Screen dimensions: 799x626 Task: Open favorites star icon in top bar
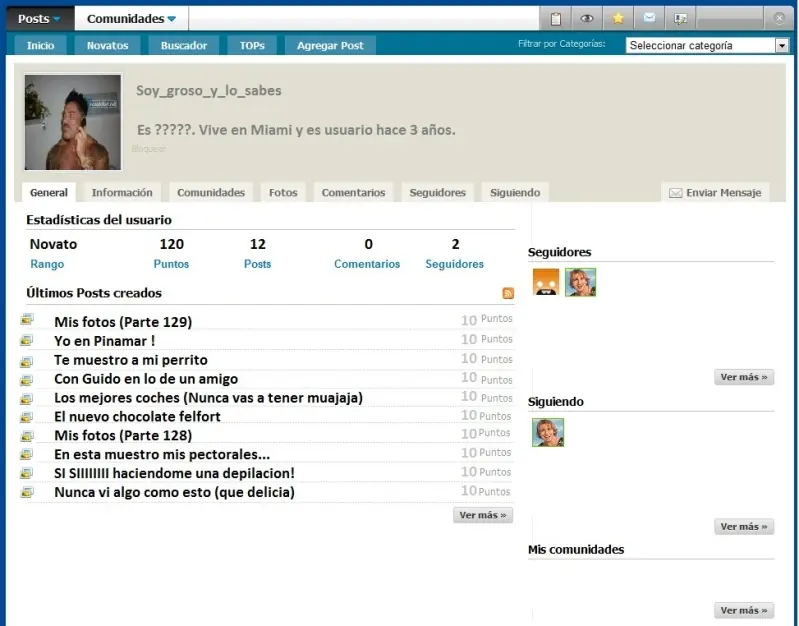[618, 19]
